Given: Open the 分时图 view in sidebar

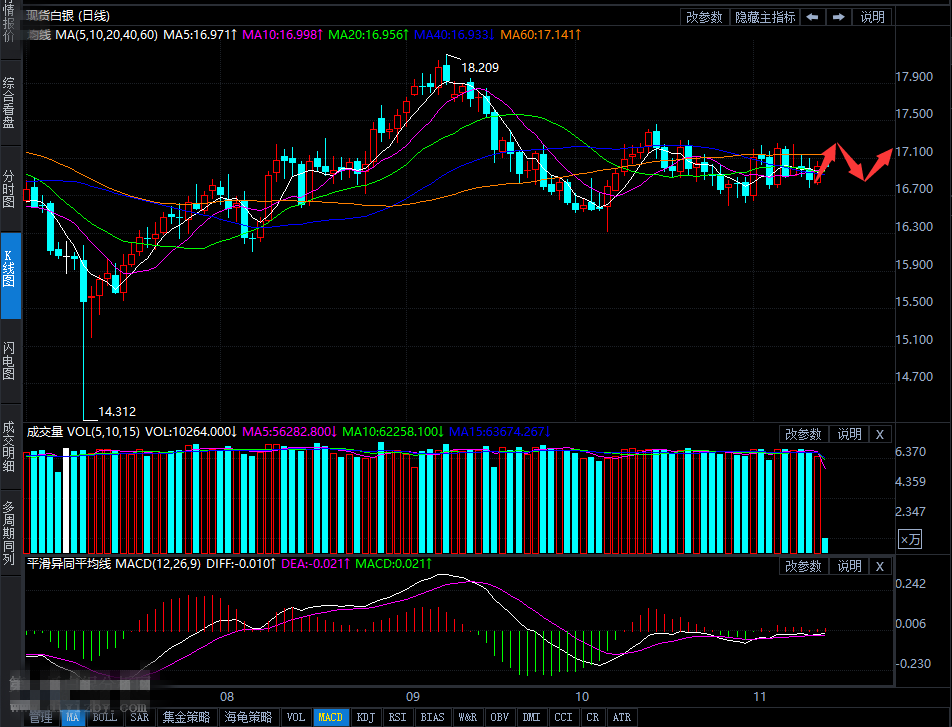Looking at the screenshot, I should pyautogui.click(x=10, y=188).
